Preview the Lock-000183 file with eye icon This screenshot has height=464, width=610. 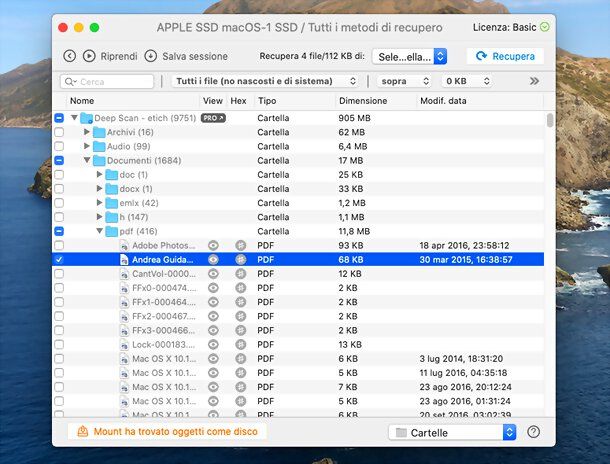pos(213,345)
